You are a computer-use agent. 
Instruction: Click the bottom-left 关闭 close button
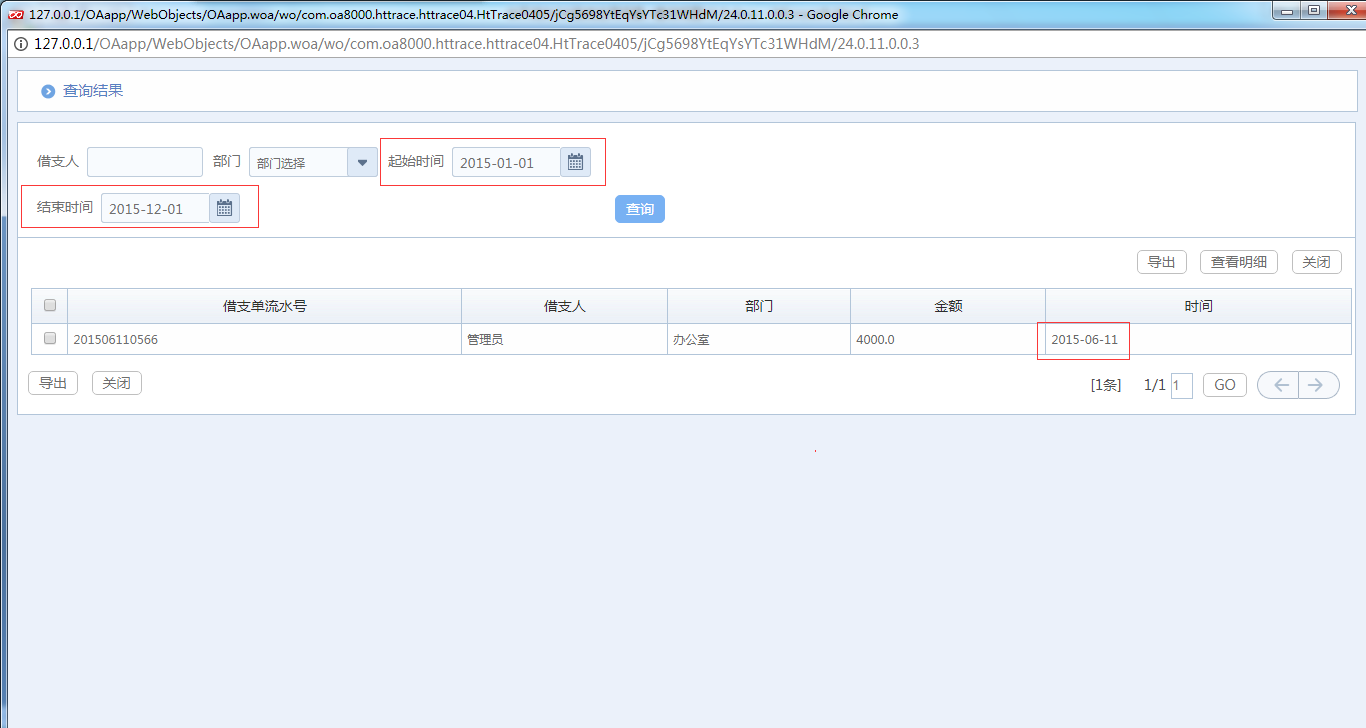click(x=116, y=383)
